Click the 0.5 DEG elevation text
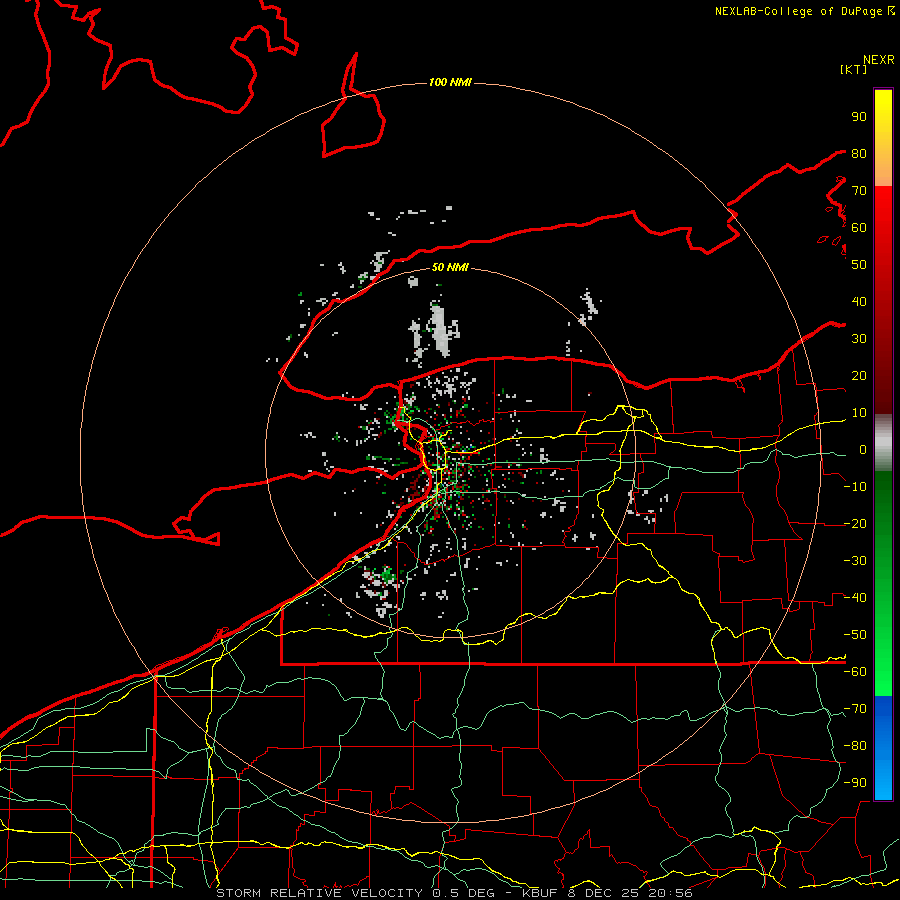Screen dimensions: 900x900 tap(461, 893)
